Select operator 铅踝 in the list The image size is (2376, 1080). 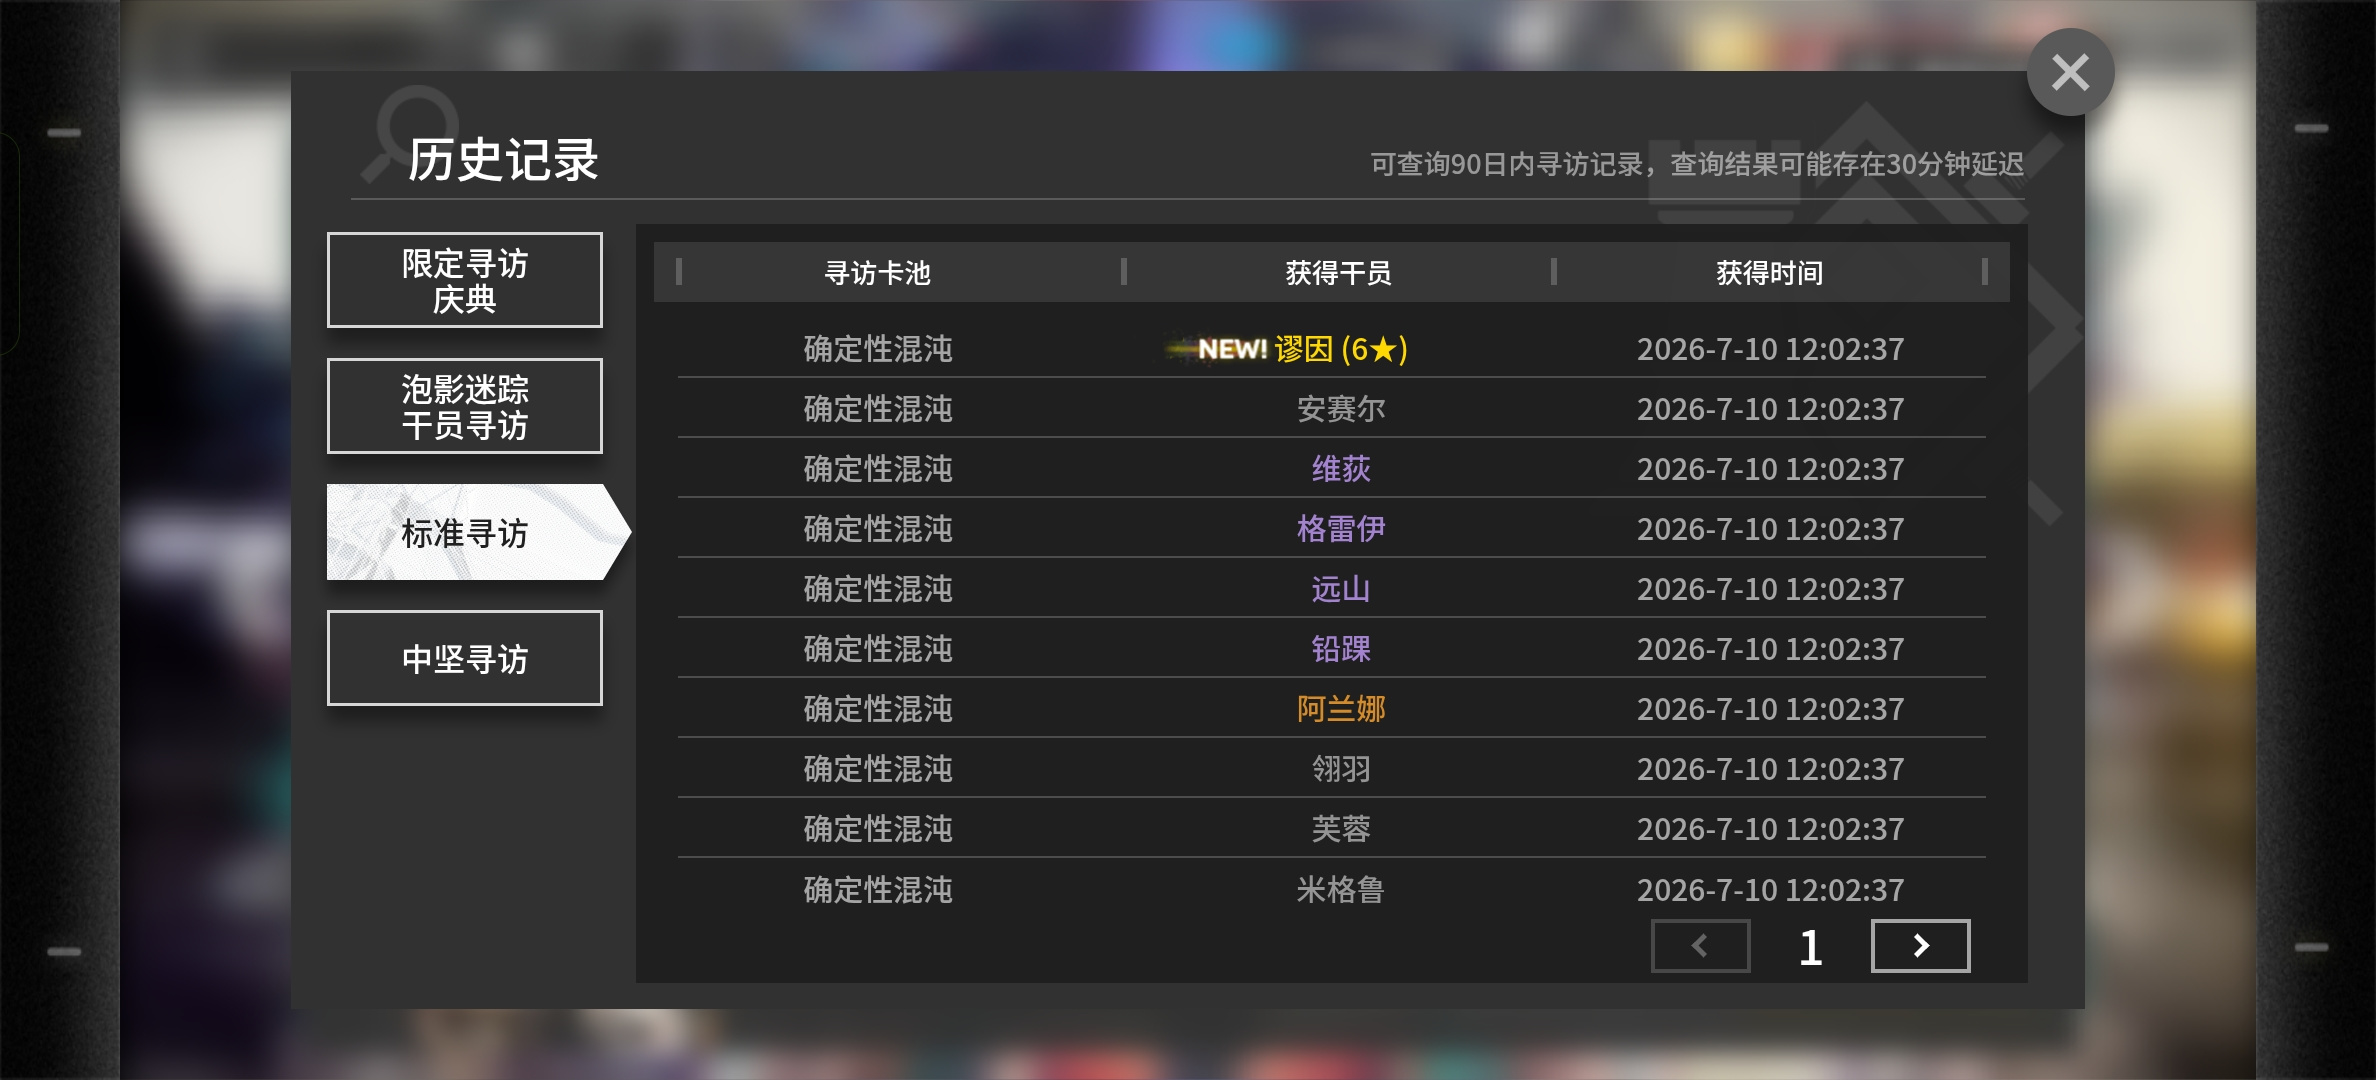point(1341,649)
